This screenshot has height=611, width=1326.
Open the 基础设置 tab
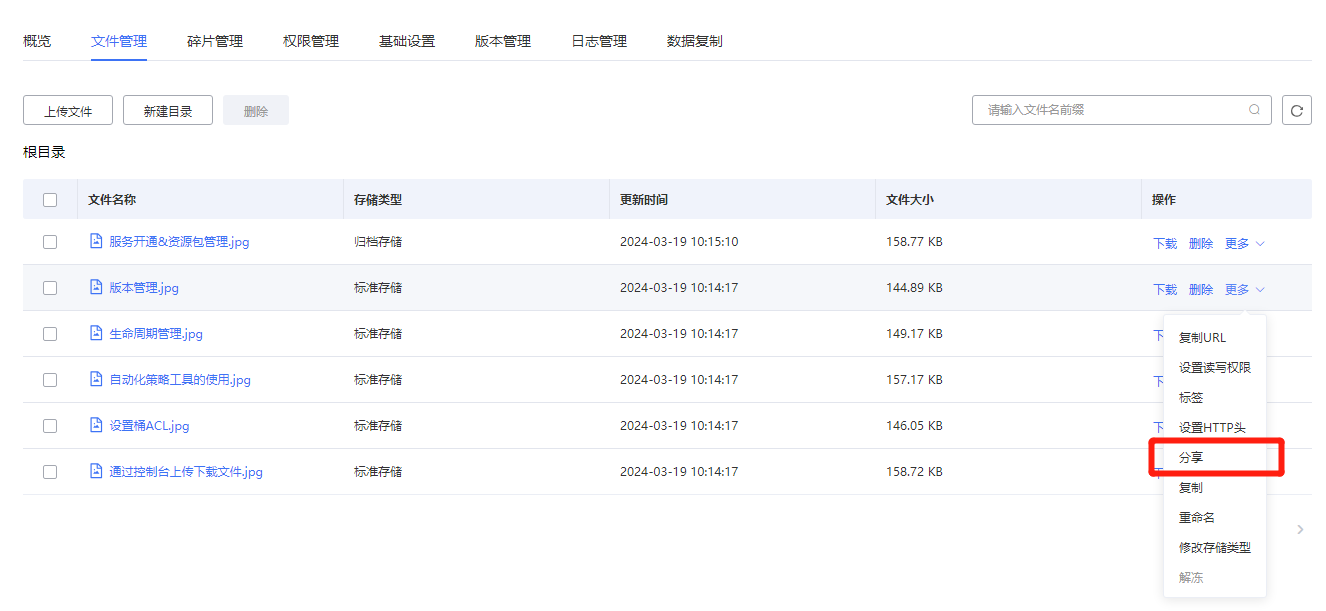pyautogui.click(x=407, y=41)
